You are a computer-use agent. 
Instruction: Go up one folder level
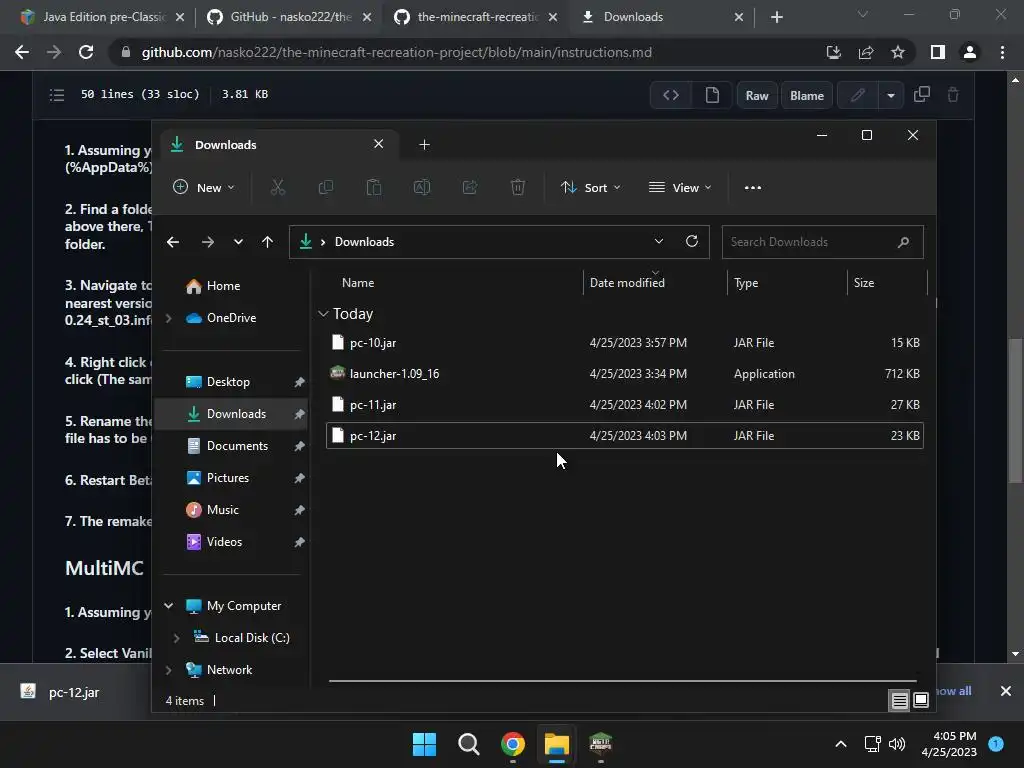(267, 242)
